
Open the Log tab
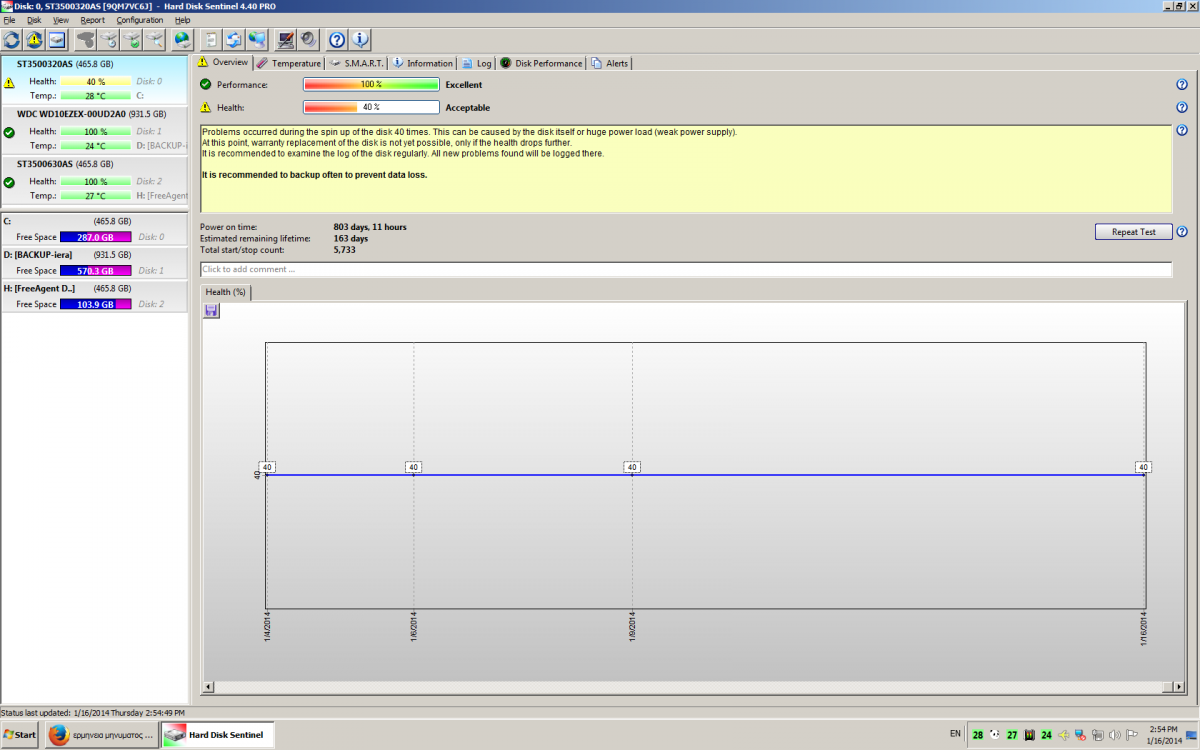coord(477,63)
